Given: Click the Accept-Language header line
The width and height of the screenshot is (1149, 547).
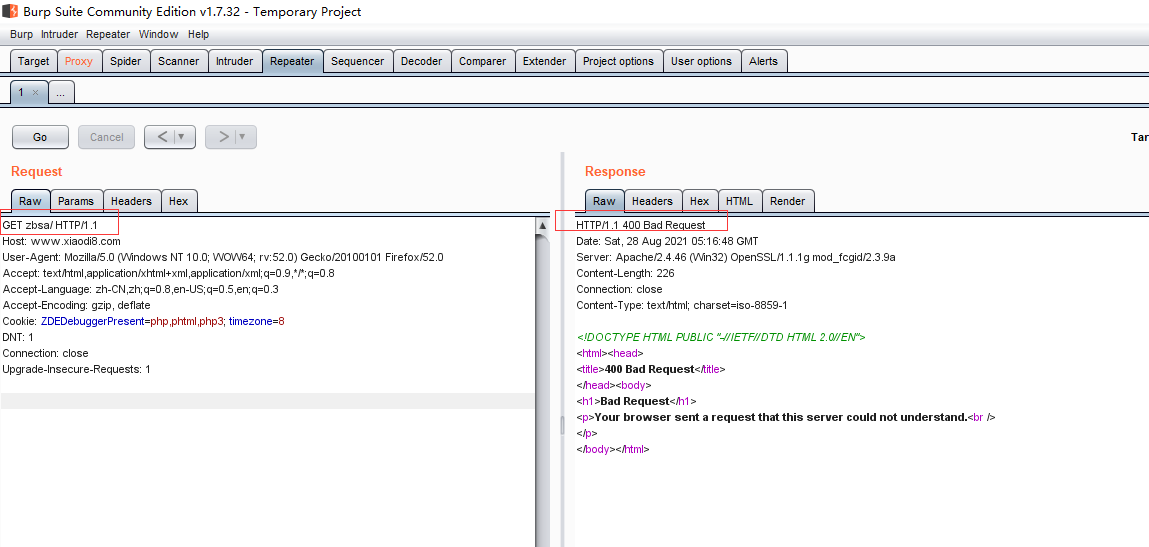Looking at the screenshot, I should click(141, 289).
